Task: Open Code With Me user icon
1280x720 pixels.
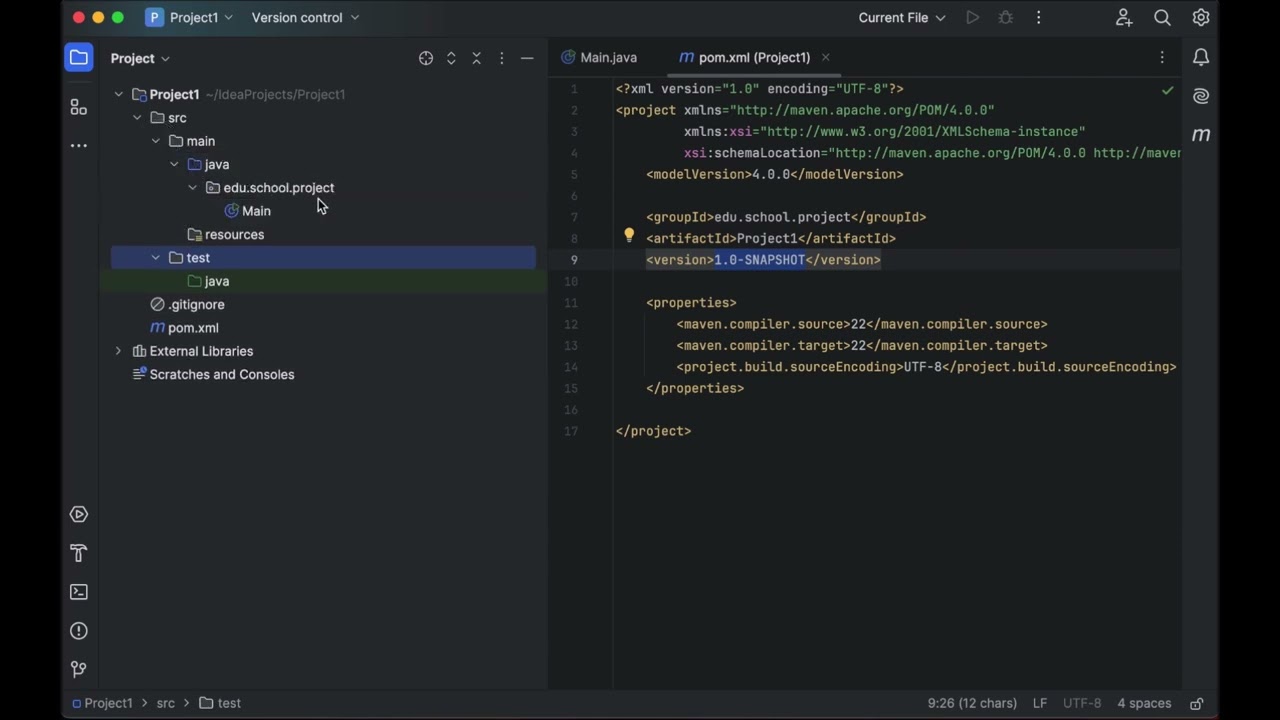Action: (1124, 17)
